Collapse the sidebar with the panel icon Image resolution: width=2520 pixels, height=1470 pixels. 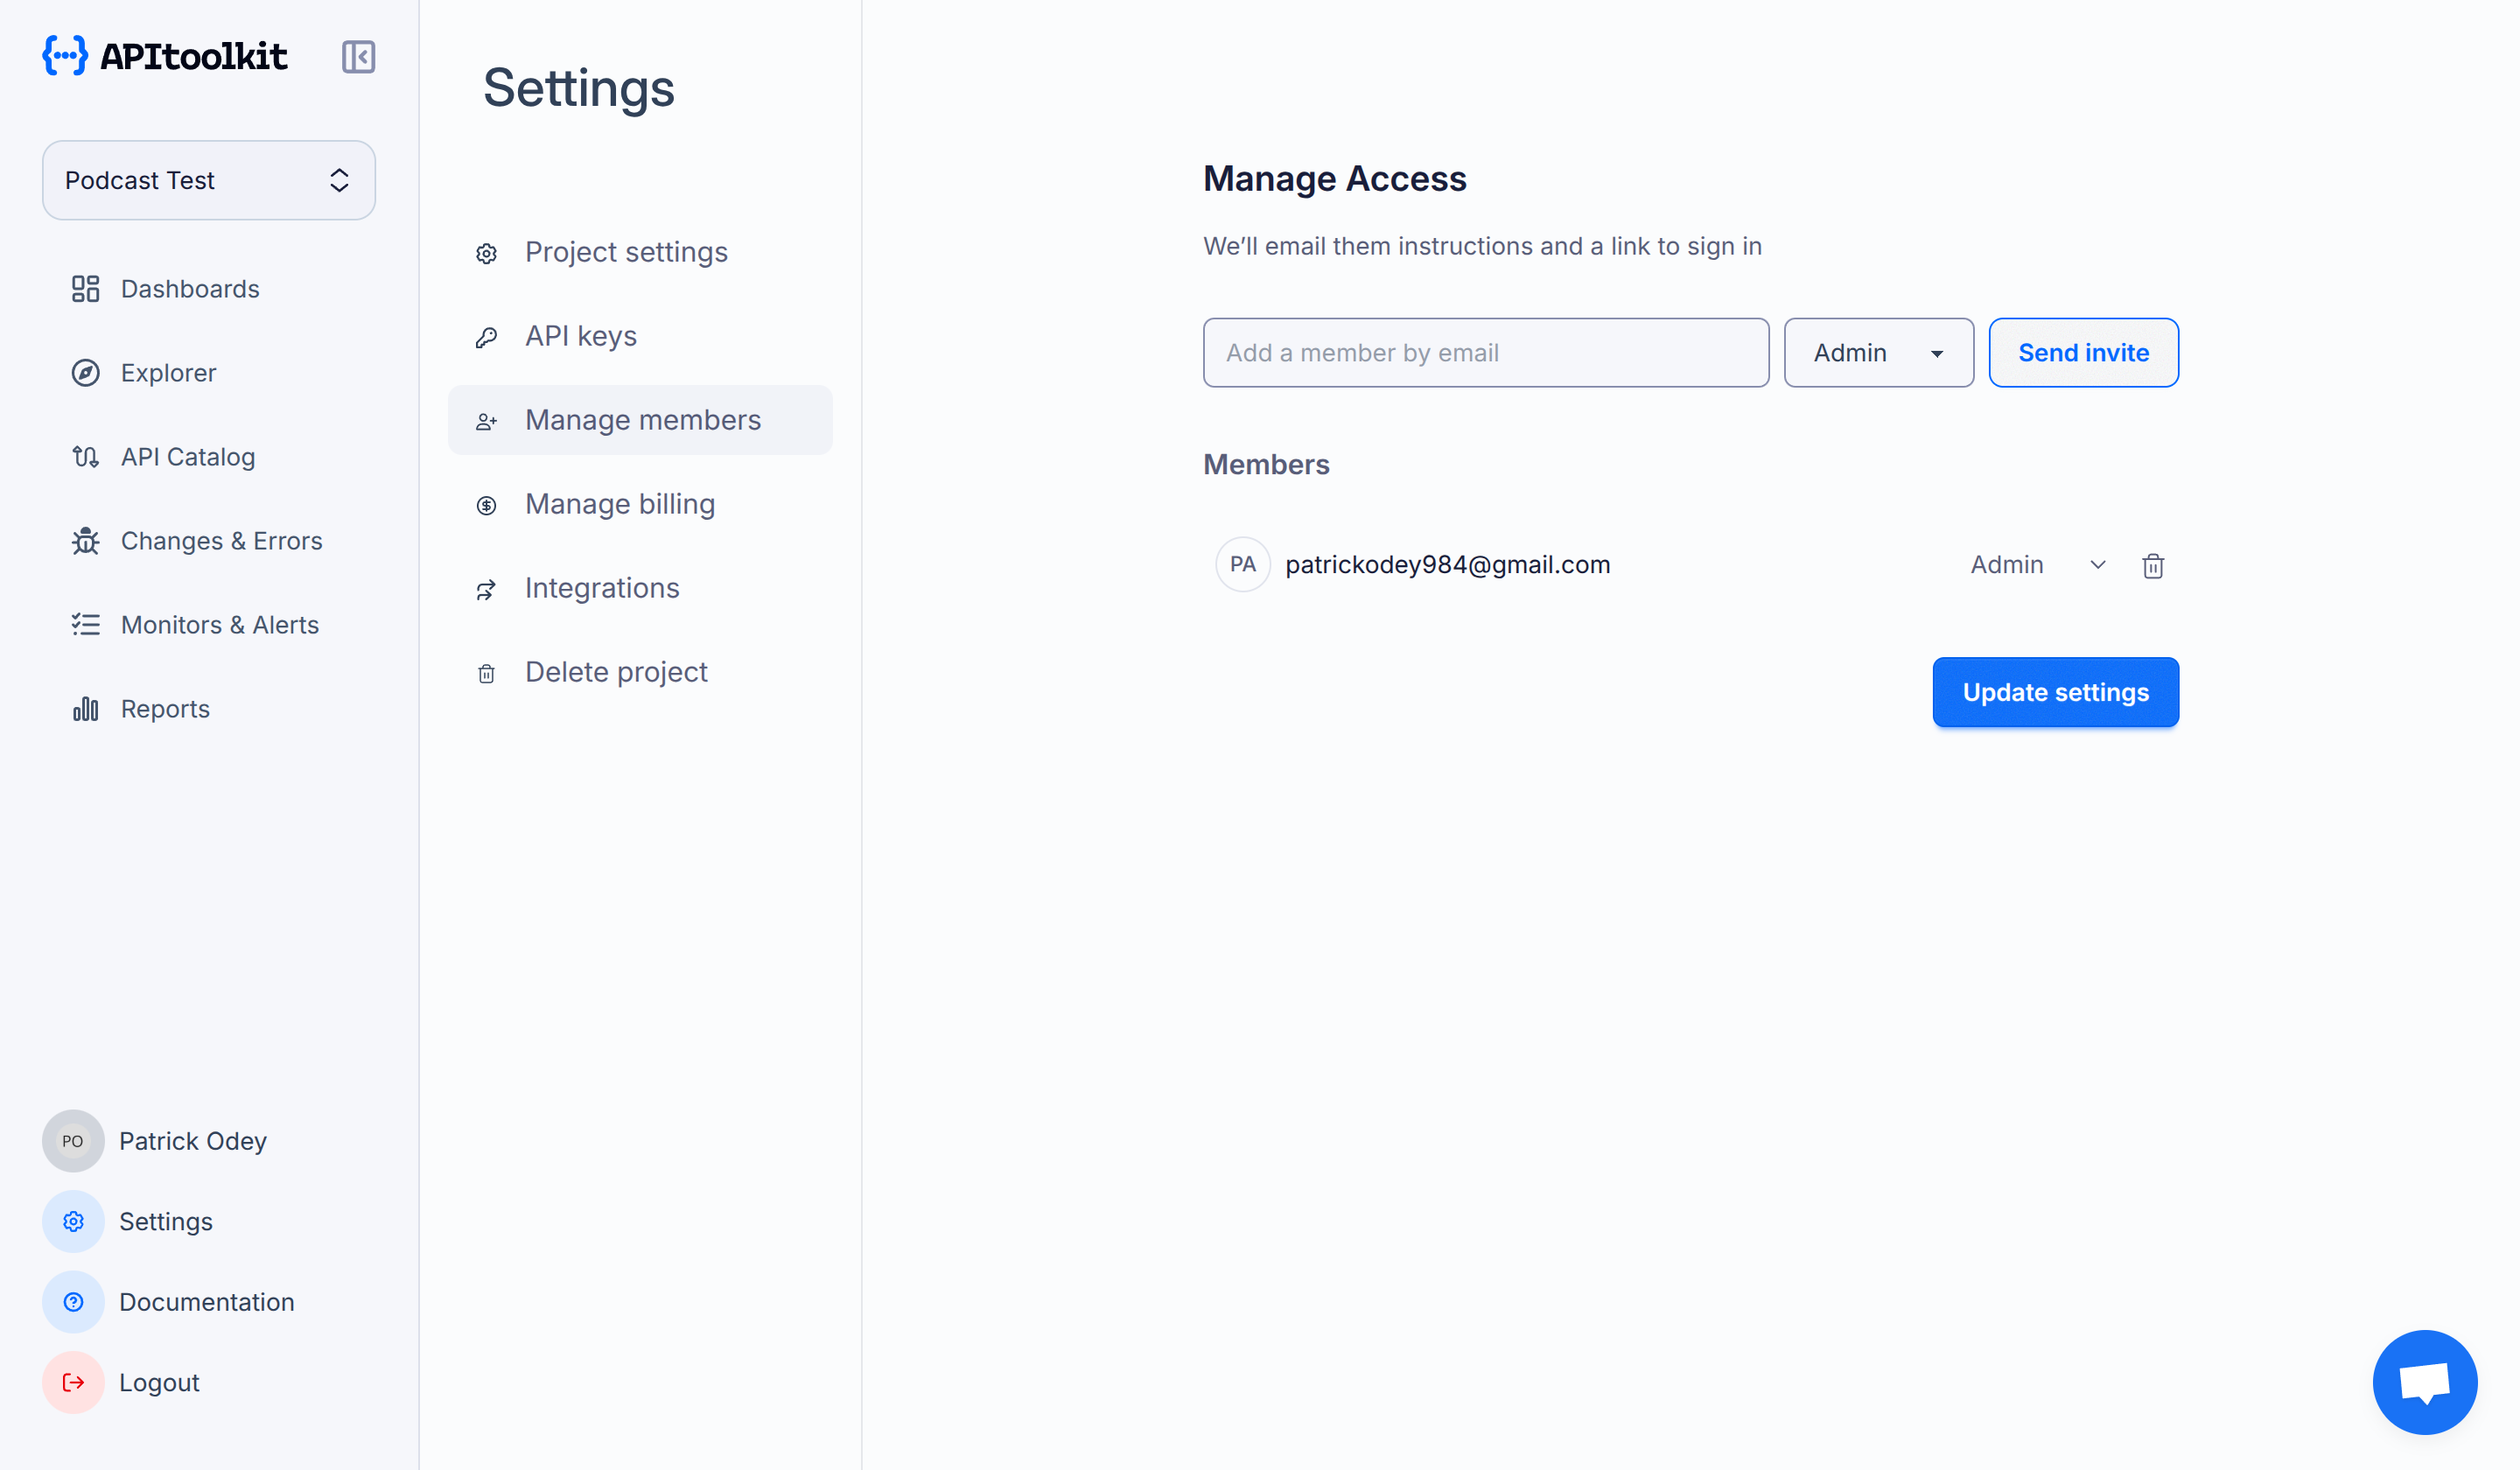[358, 57]
